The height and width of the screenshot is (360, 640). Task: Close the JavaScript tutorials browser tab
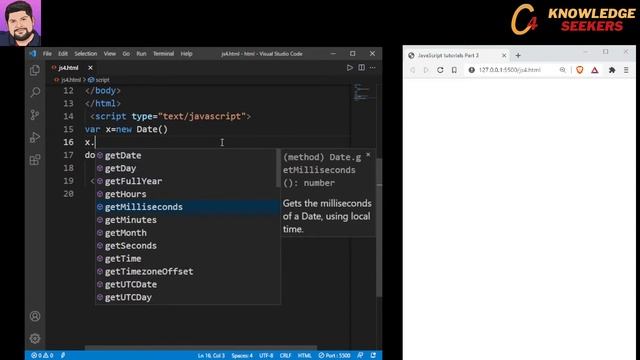point(504,56)
